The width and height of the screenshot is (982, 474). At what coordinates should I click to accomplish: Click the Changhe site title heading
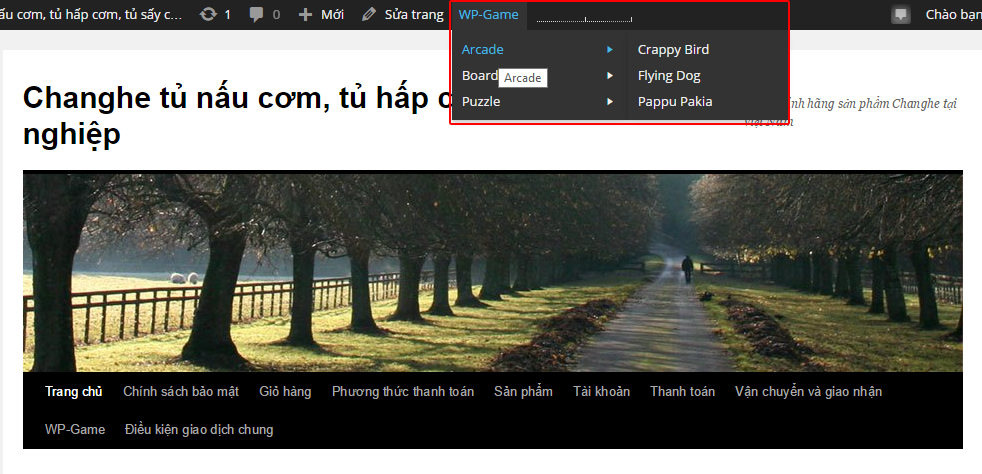coord(237,116)
